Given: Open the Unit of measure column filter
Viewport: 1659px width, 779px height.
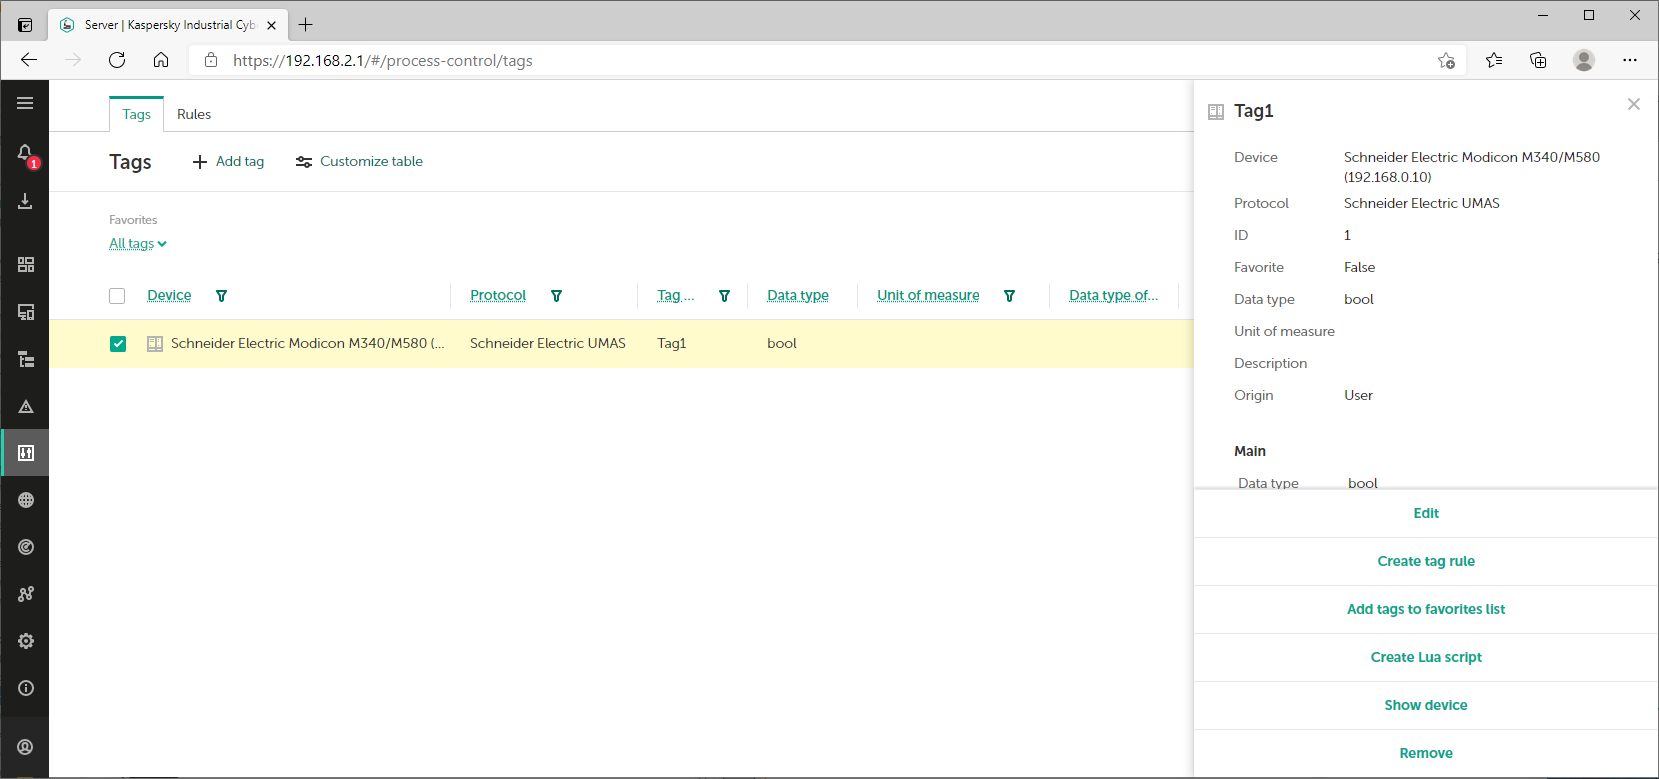Looking at the screenshot, I should point(1010,296).
